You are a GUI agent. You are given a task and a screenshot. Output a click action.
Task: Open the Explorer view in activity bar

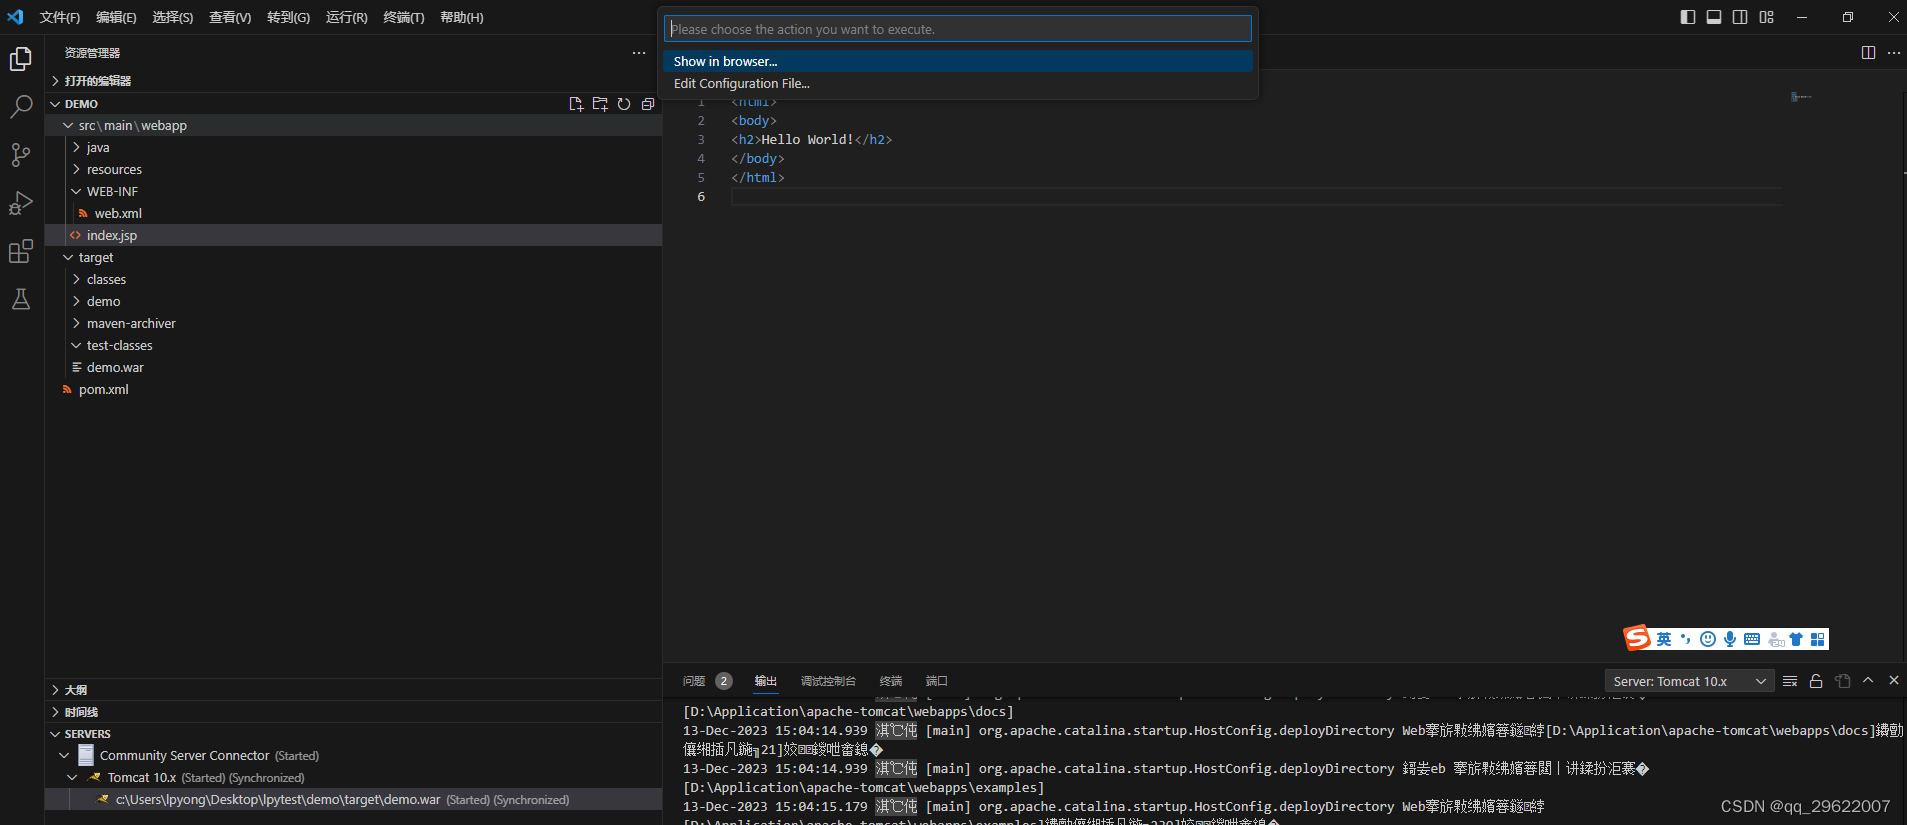pyautogui.click(x=21, y=59)
